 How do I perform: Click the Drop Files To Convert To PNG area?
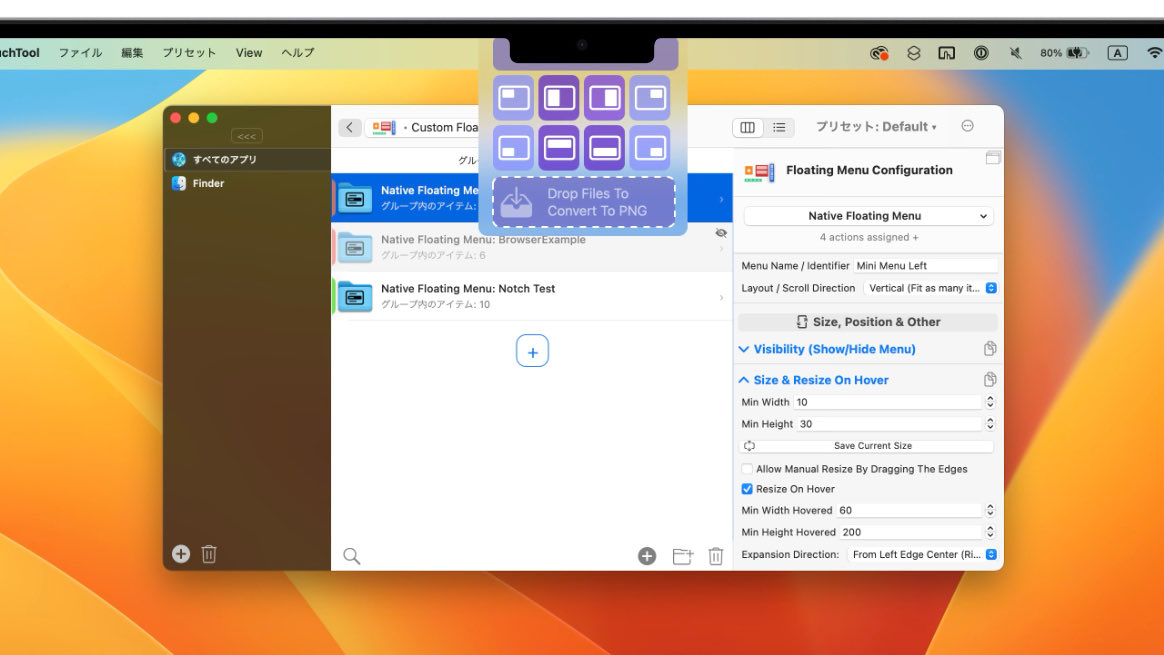(583, 202)
